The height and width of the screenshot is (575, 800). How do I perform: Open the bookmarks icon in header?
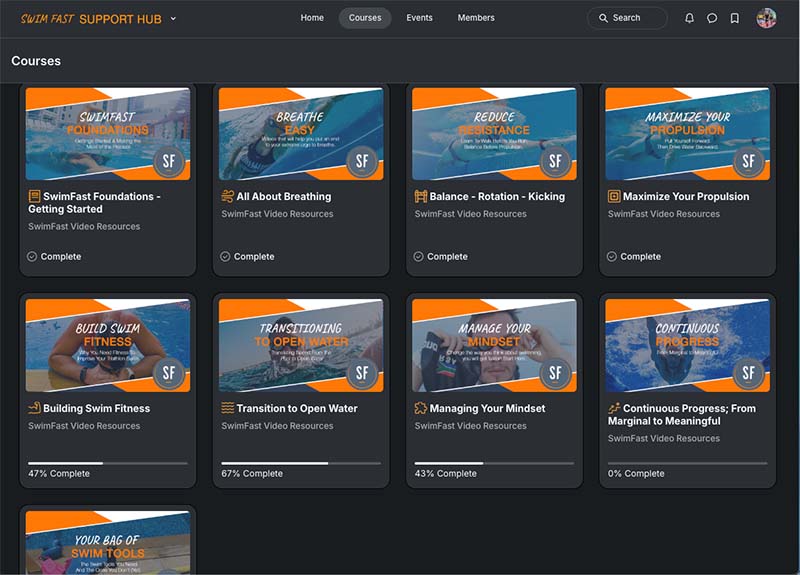coord(735,18)
